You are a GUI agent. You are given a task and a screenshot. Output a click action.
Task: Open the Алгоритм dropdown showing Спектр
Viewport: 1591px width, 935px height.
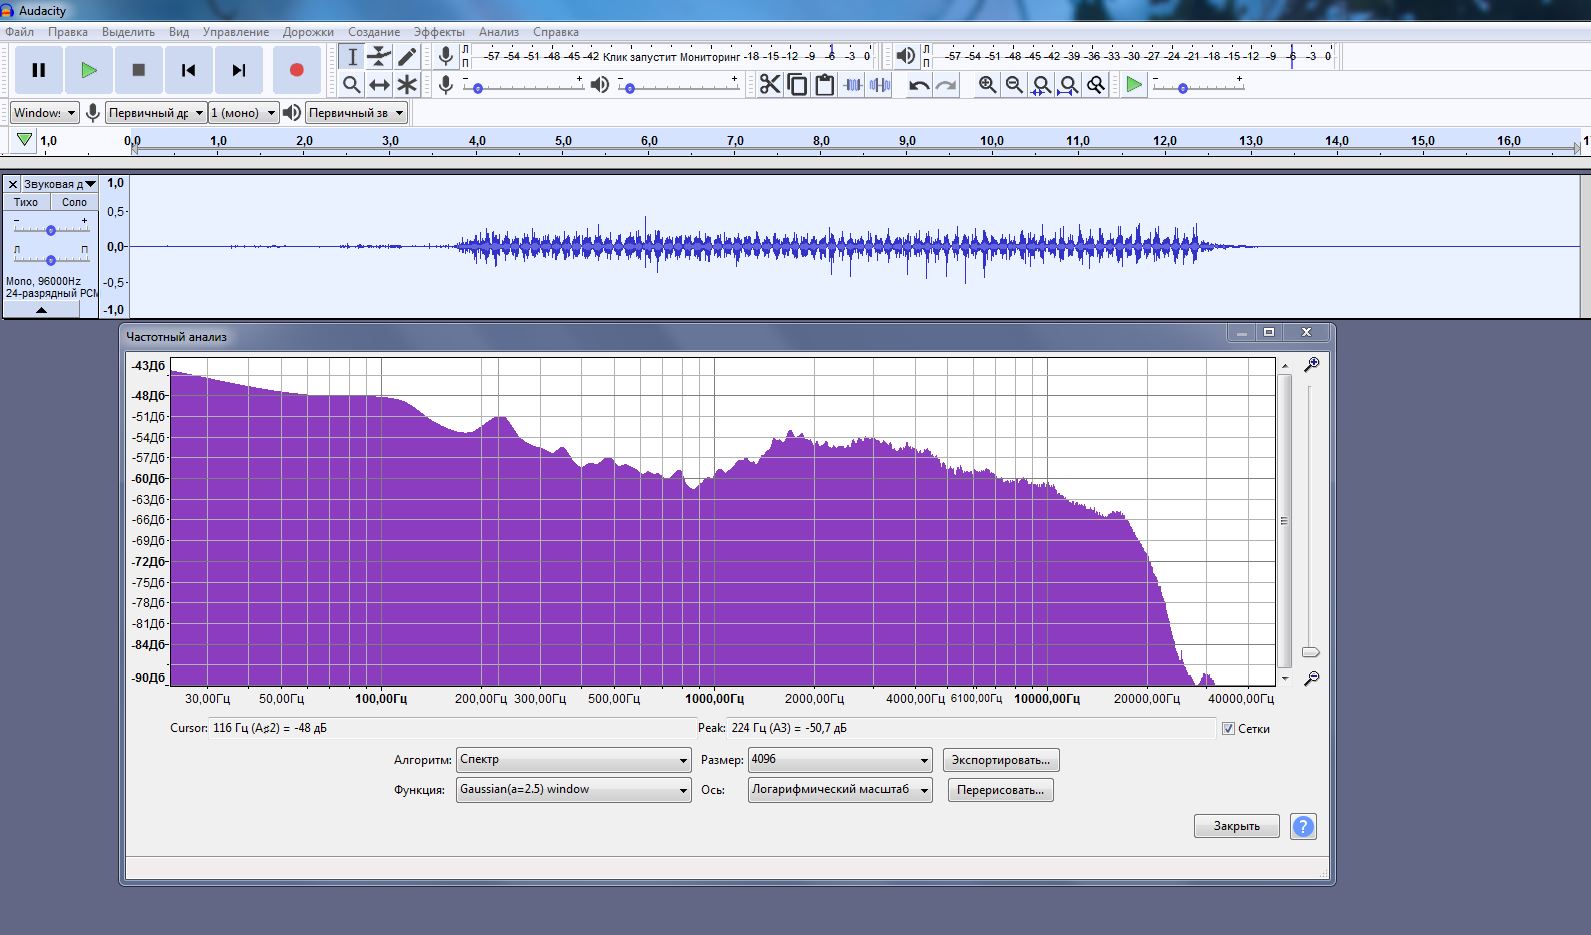point(573,760)
